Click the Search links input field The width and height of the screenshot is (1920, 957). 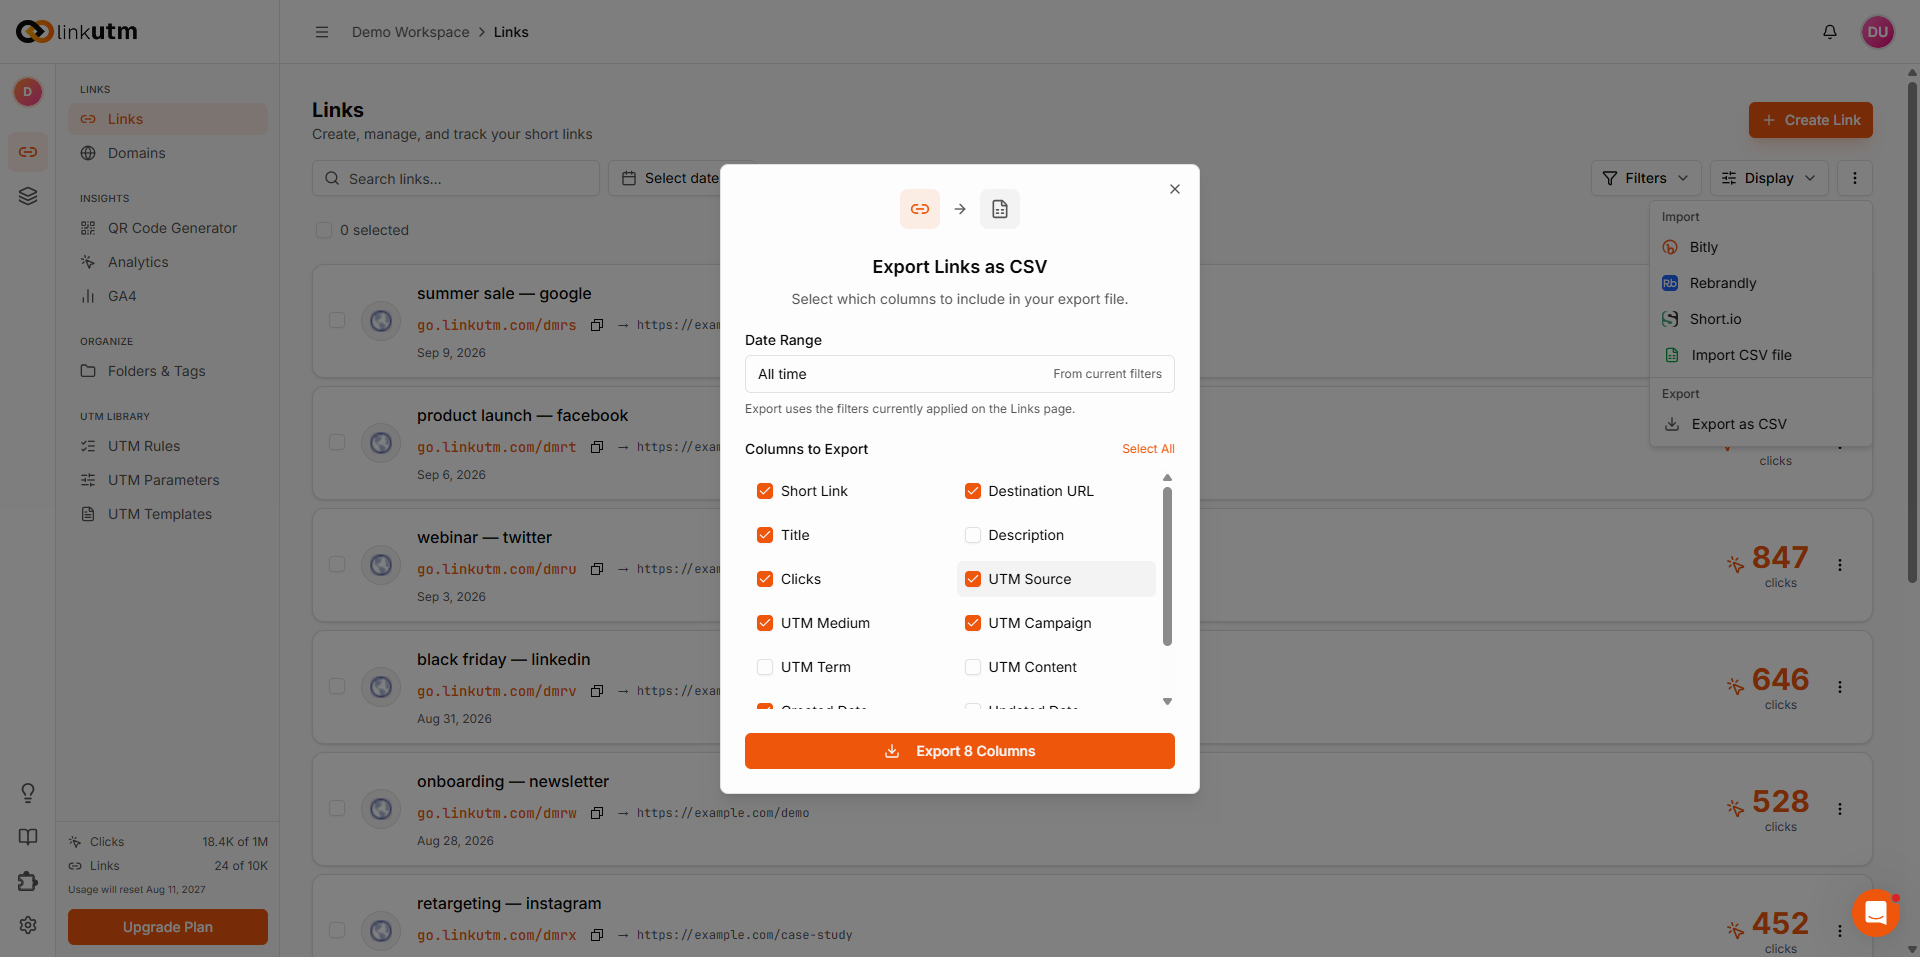coord(456,178)
